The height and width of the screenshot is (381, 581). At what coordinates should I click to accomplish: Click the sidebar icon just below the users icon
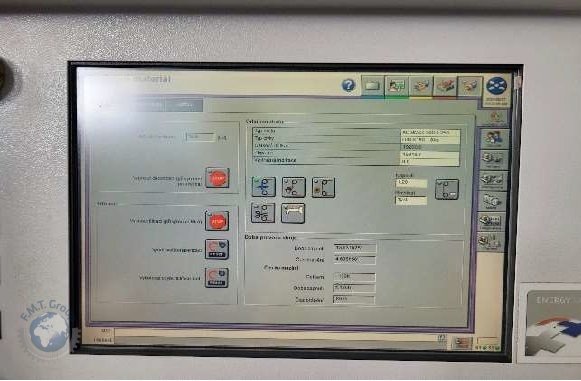[492, 159]
